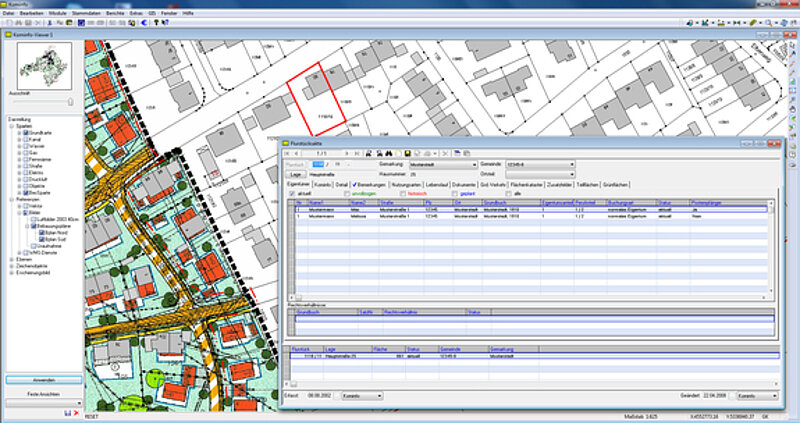The image size is (800, 423).
Task: Click the context help arrow icon in toolbar
Action: click(x=165, y=22)
